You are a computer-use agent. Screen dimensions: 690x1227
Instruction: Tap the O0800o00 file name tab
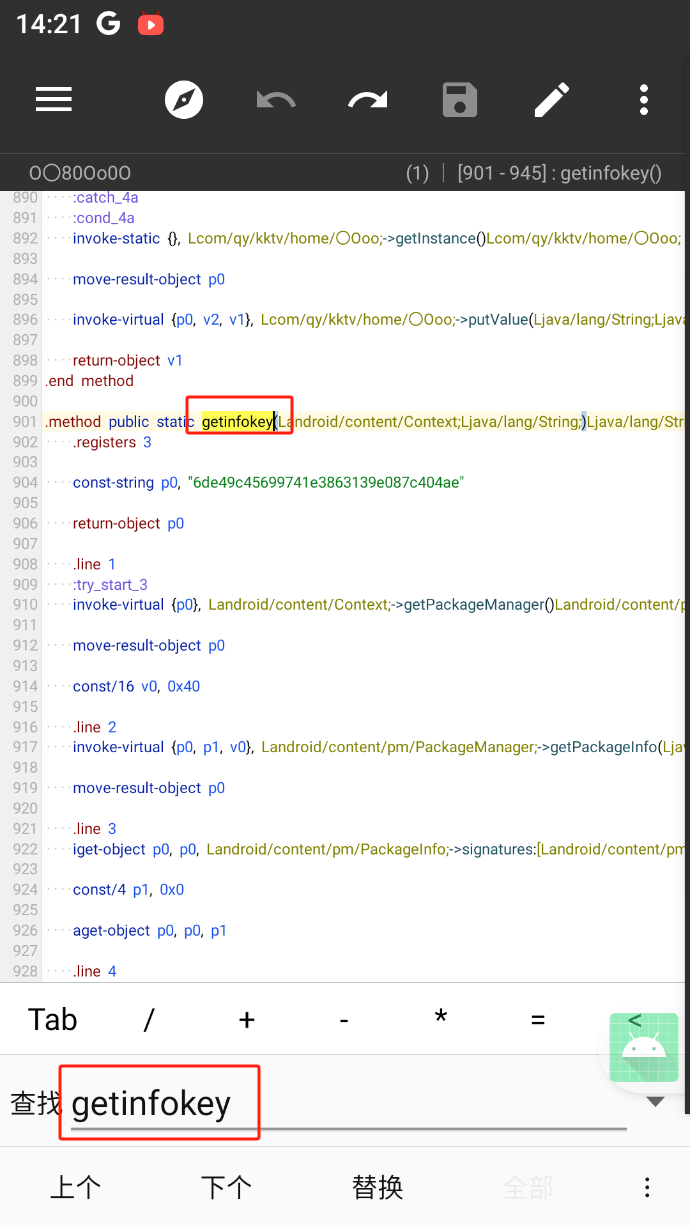pyautogui.click(x=80, y=173)
